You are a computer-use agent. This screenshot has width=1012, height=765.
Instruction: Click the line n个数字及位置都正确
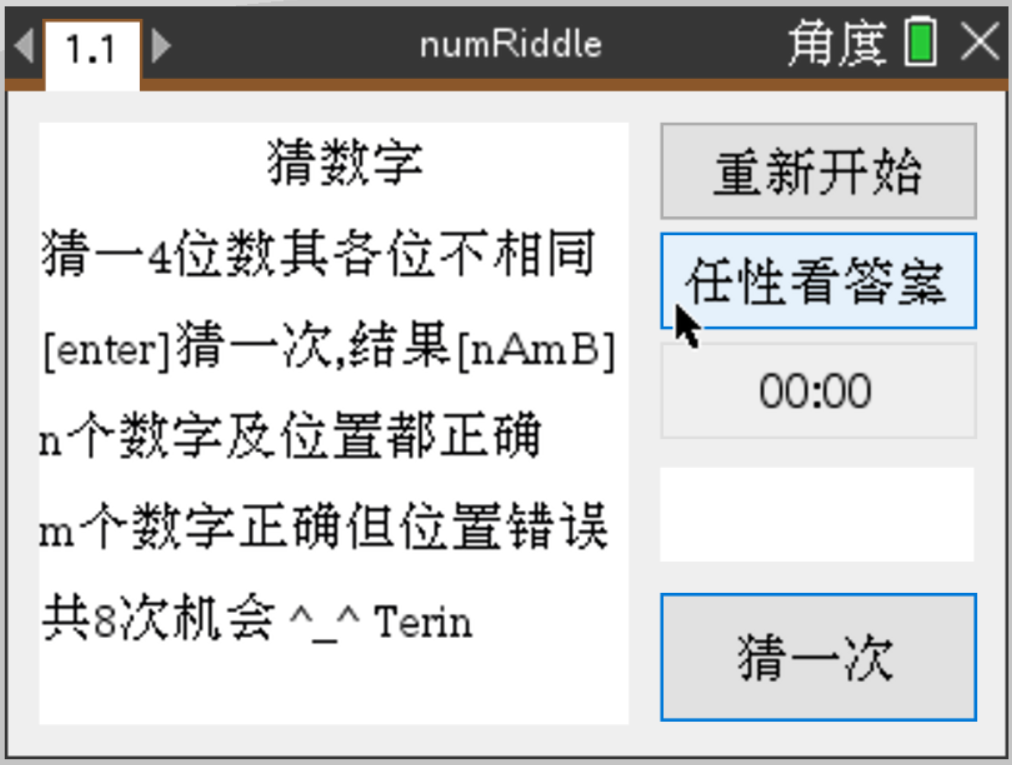pos(290,436)
